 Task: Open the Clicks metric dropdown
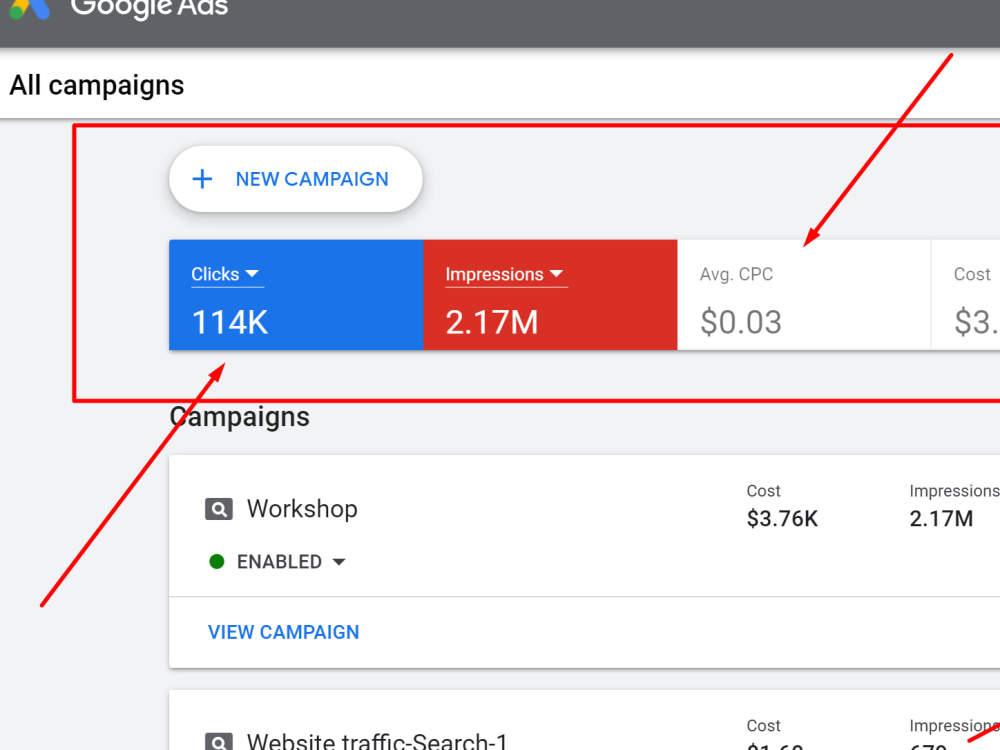click(x=226, y=274)
